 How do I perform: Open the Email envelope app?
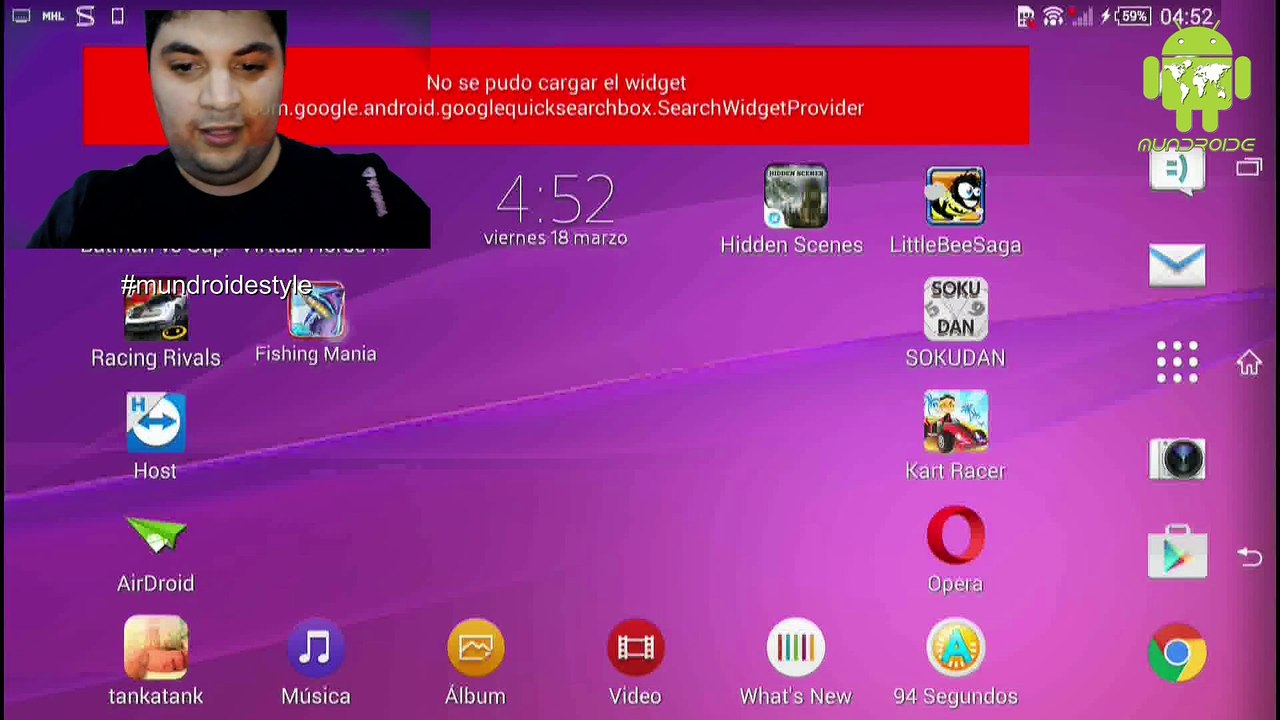(x=1177, y=266)
